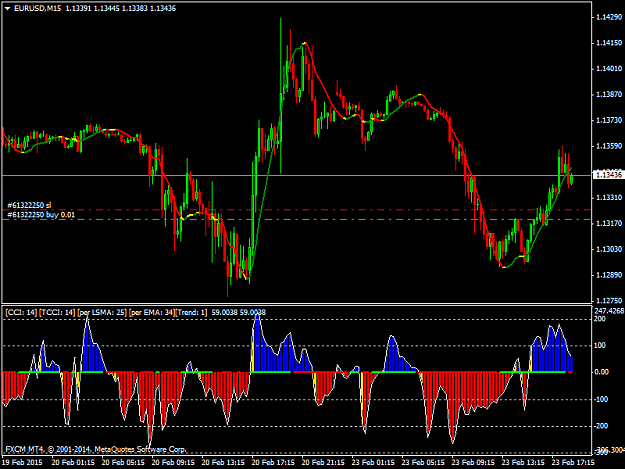Click the 247.4268 indicator scale value
The width and height of the screenshot is (625, 469).
tap(609, 311)
